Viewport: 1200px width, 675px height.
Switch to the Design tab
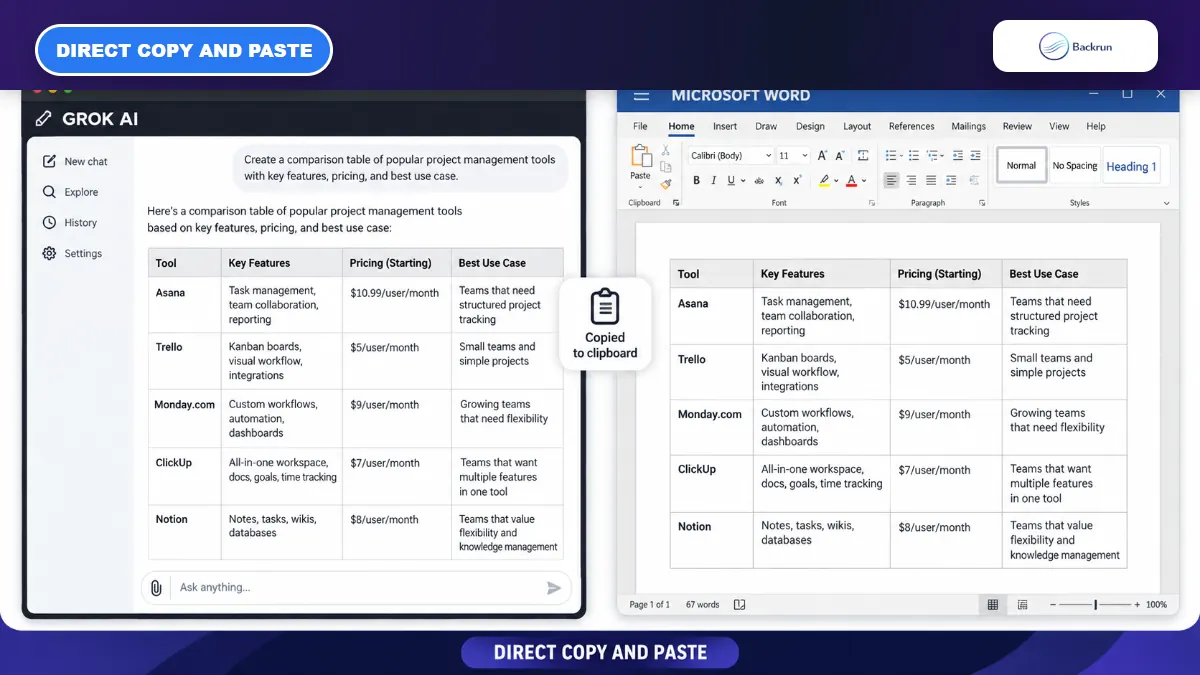(810, 127)
